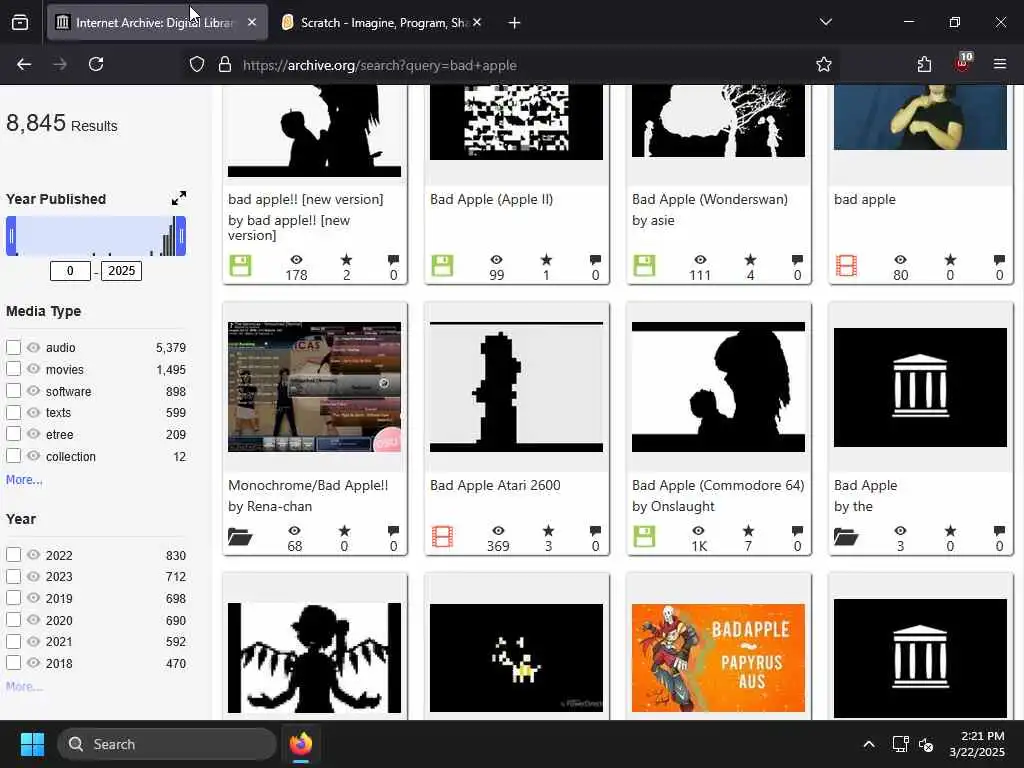Click right handle of year range slider

click(182, 236)
